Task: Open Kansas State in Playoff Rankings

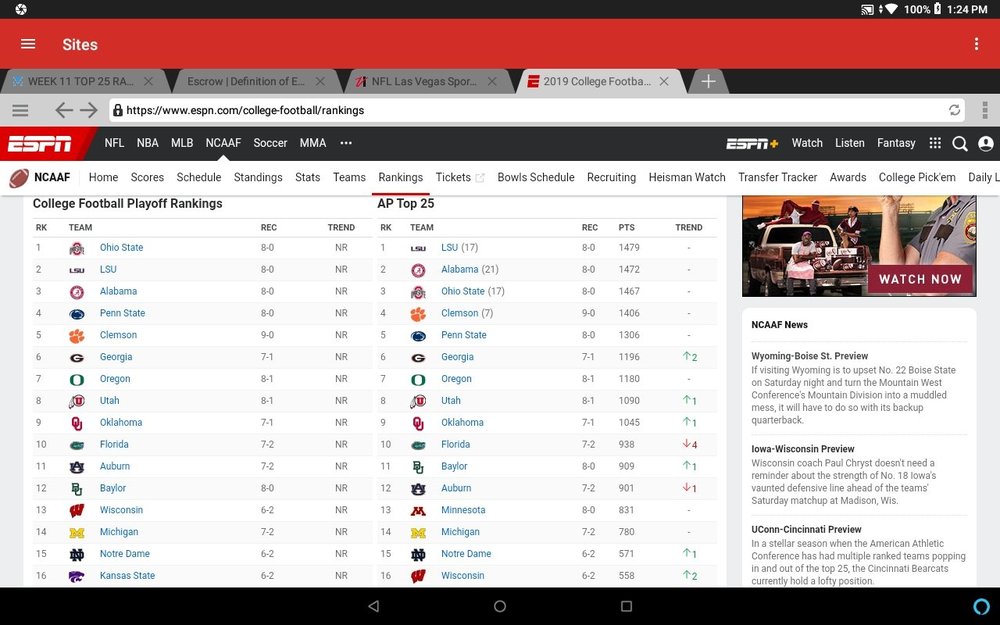Action: (x=127, y=575)
